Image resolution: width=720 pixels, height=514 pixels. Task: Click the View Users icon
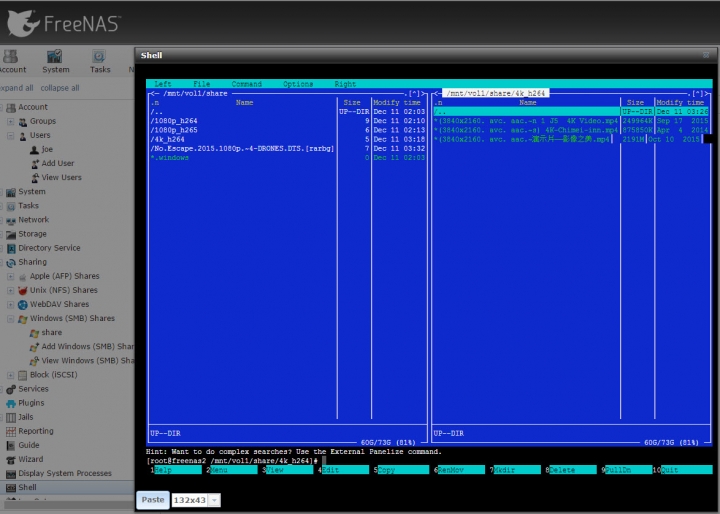tap(35, 178)
